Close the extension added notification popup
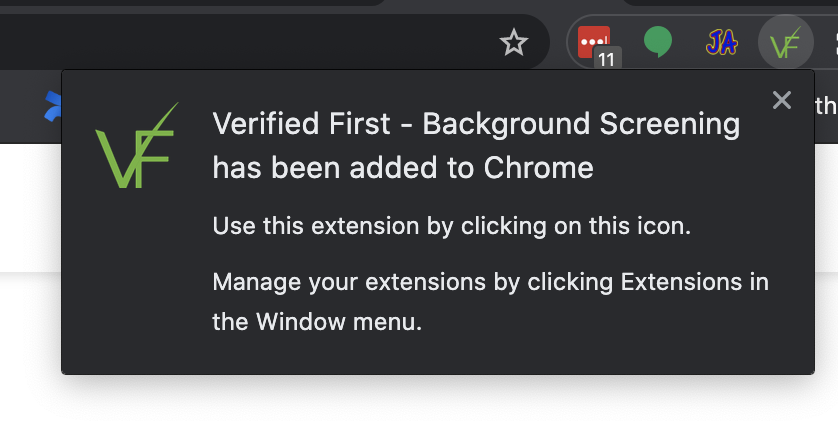 coord(781,100)
